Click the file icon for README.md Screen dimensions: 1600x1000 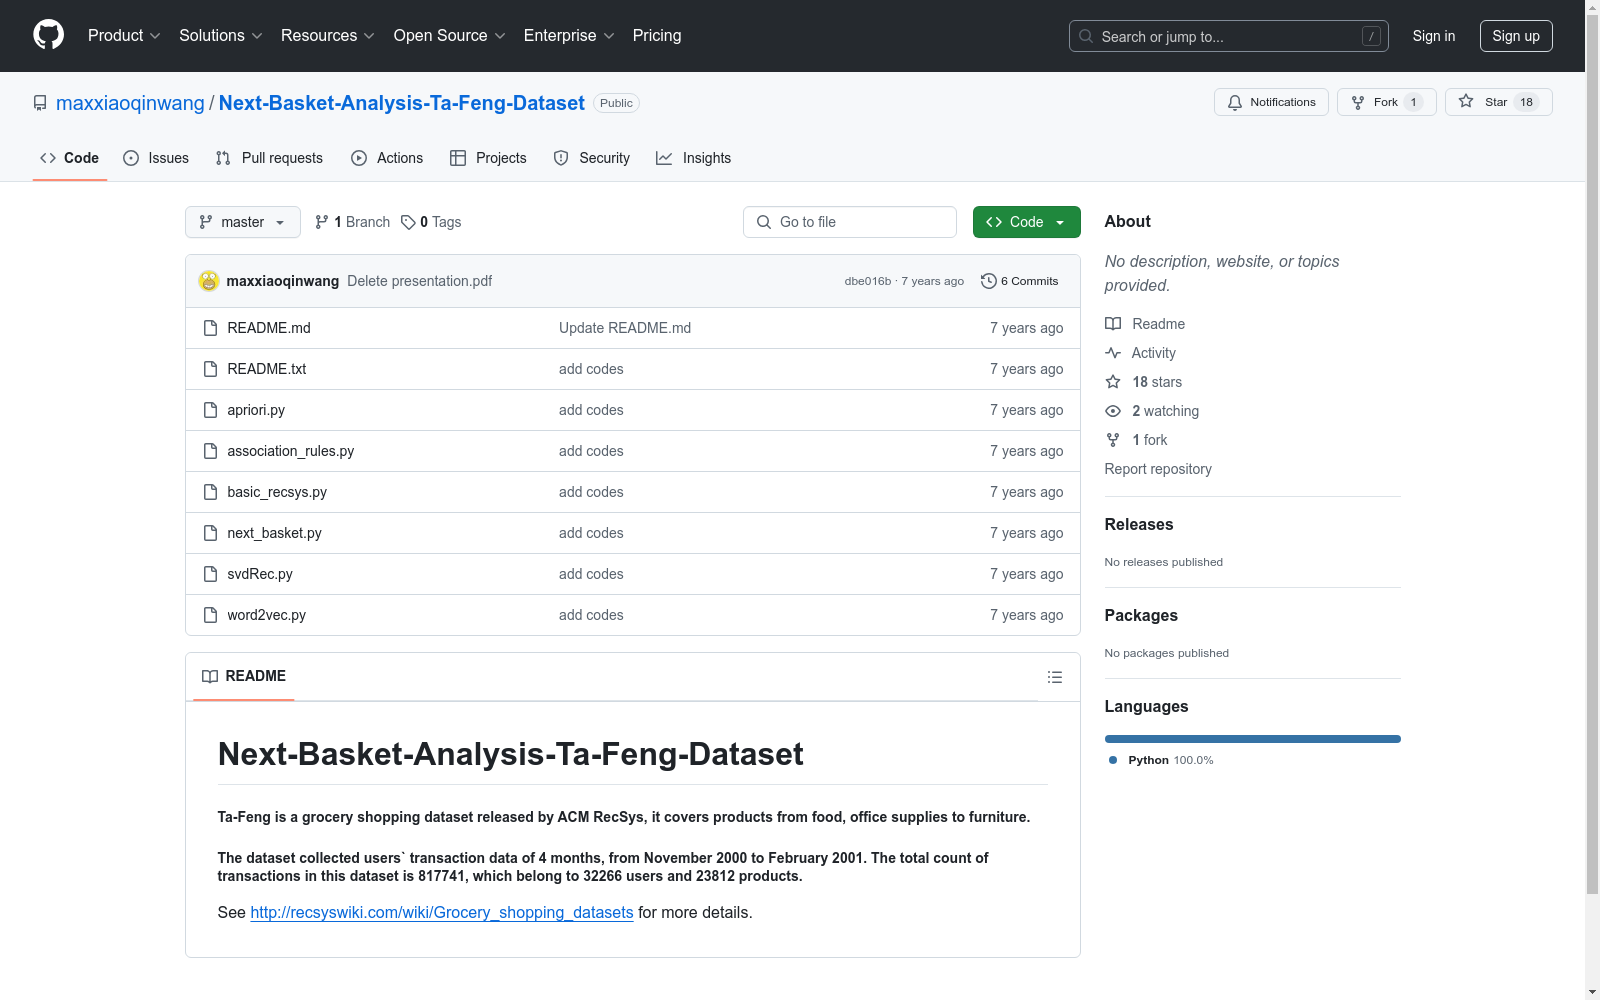(210, 328)
